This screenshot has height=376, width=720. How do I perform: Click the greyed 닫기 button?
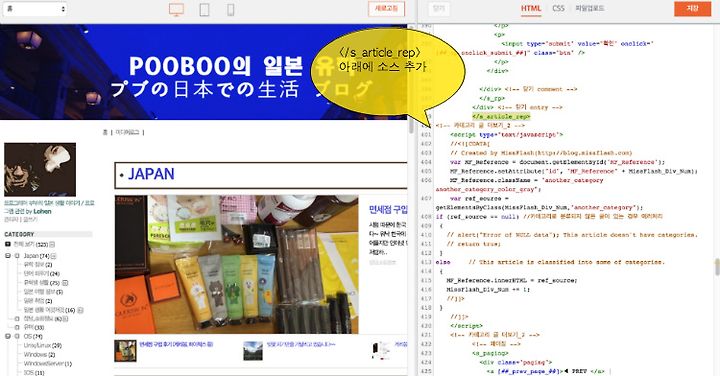tap(439, 9)
